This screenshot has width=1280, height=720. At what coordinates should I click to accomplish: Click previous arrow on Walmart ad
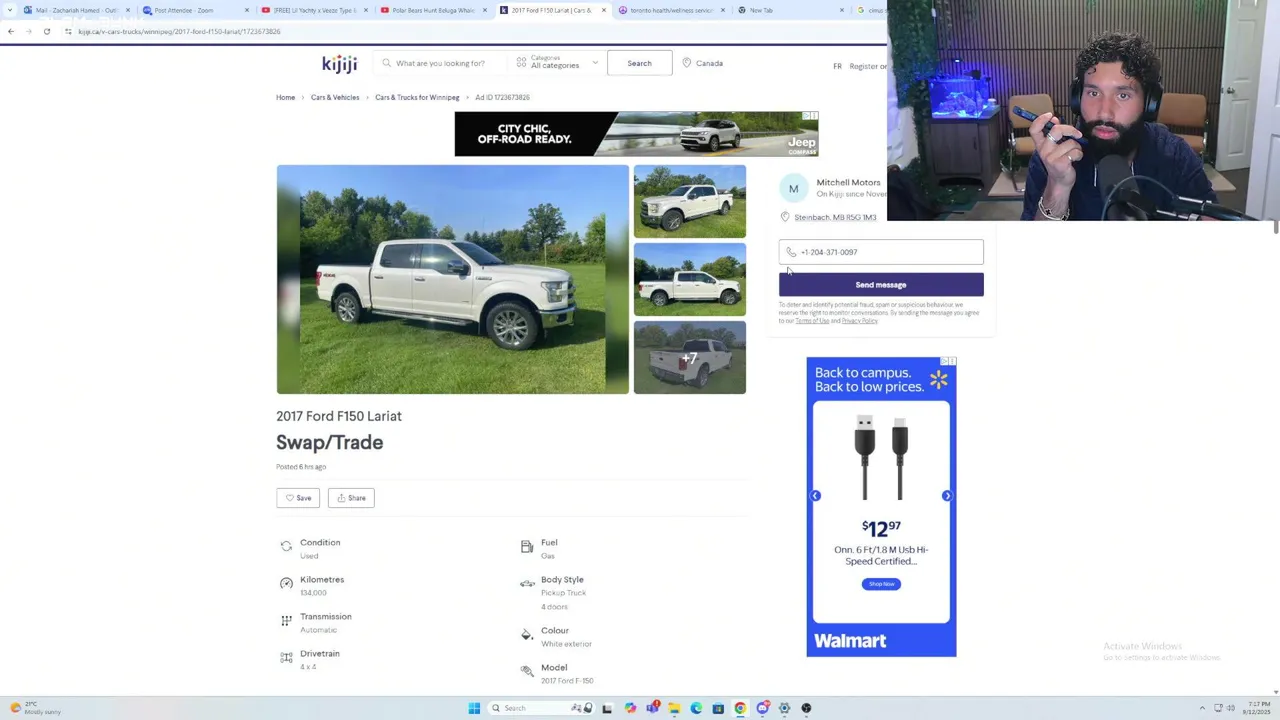(x=815, y=496)
